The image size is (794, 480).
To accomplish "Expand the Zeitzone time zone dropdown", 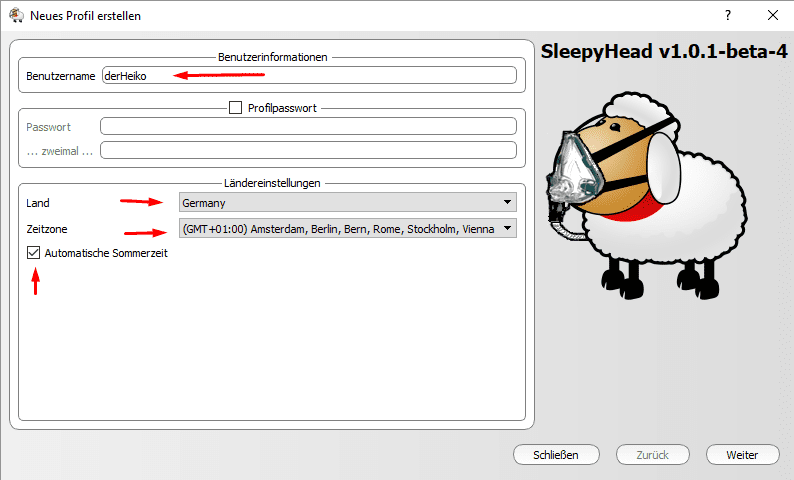I will tap(347, 229).
